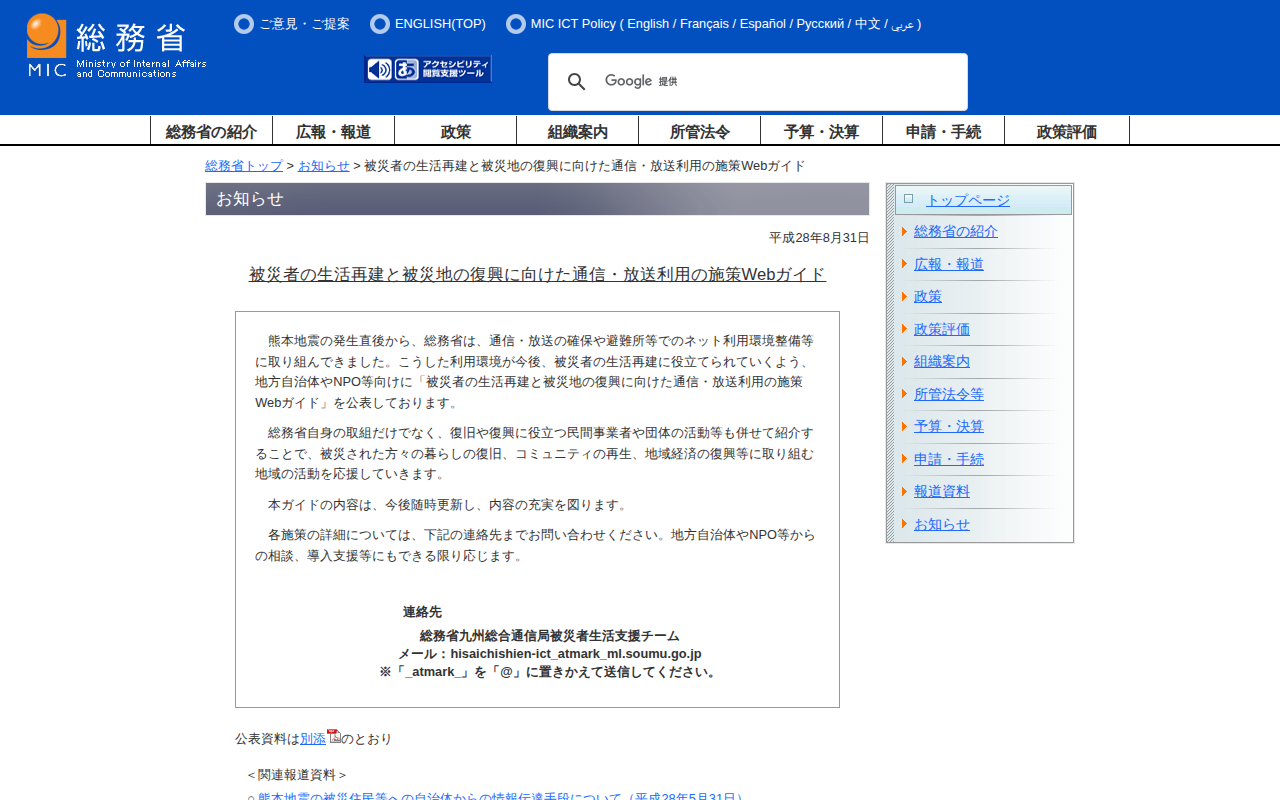Go to 申請・手続 in the top menu
The height and width of the screenshot is (800, 1280).
coord(943,131)
